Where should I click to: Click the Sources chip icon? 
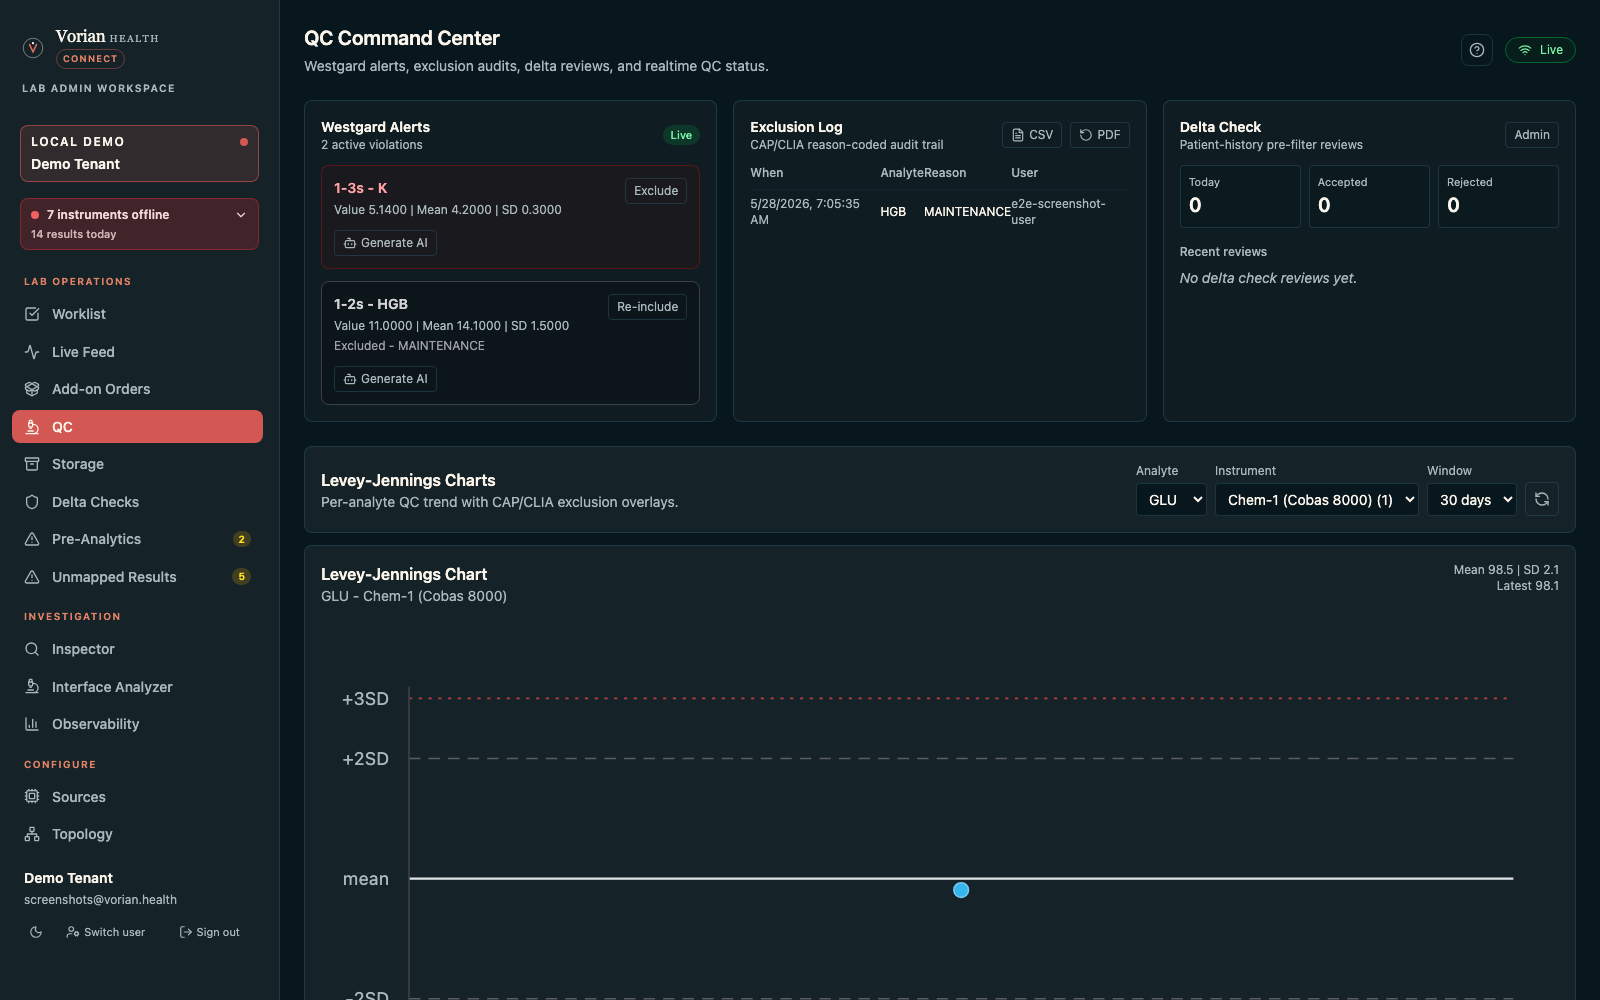32,797
